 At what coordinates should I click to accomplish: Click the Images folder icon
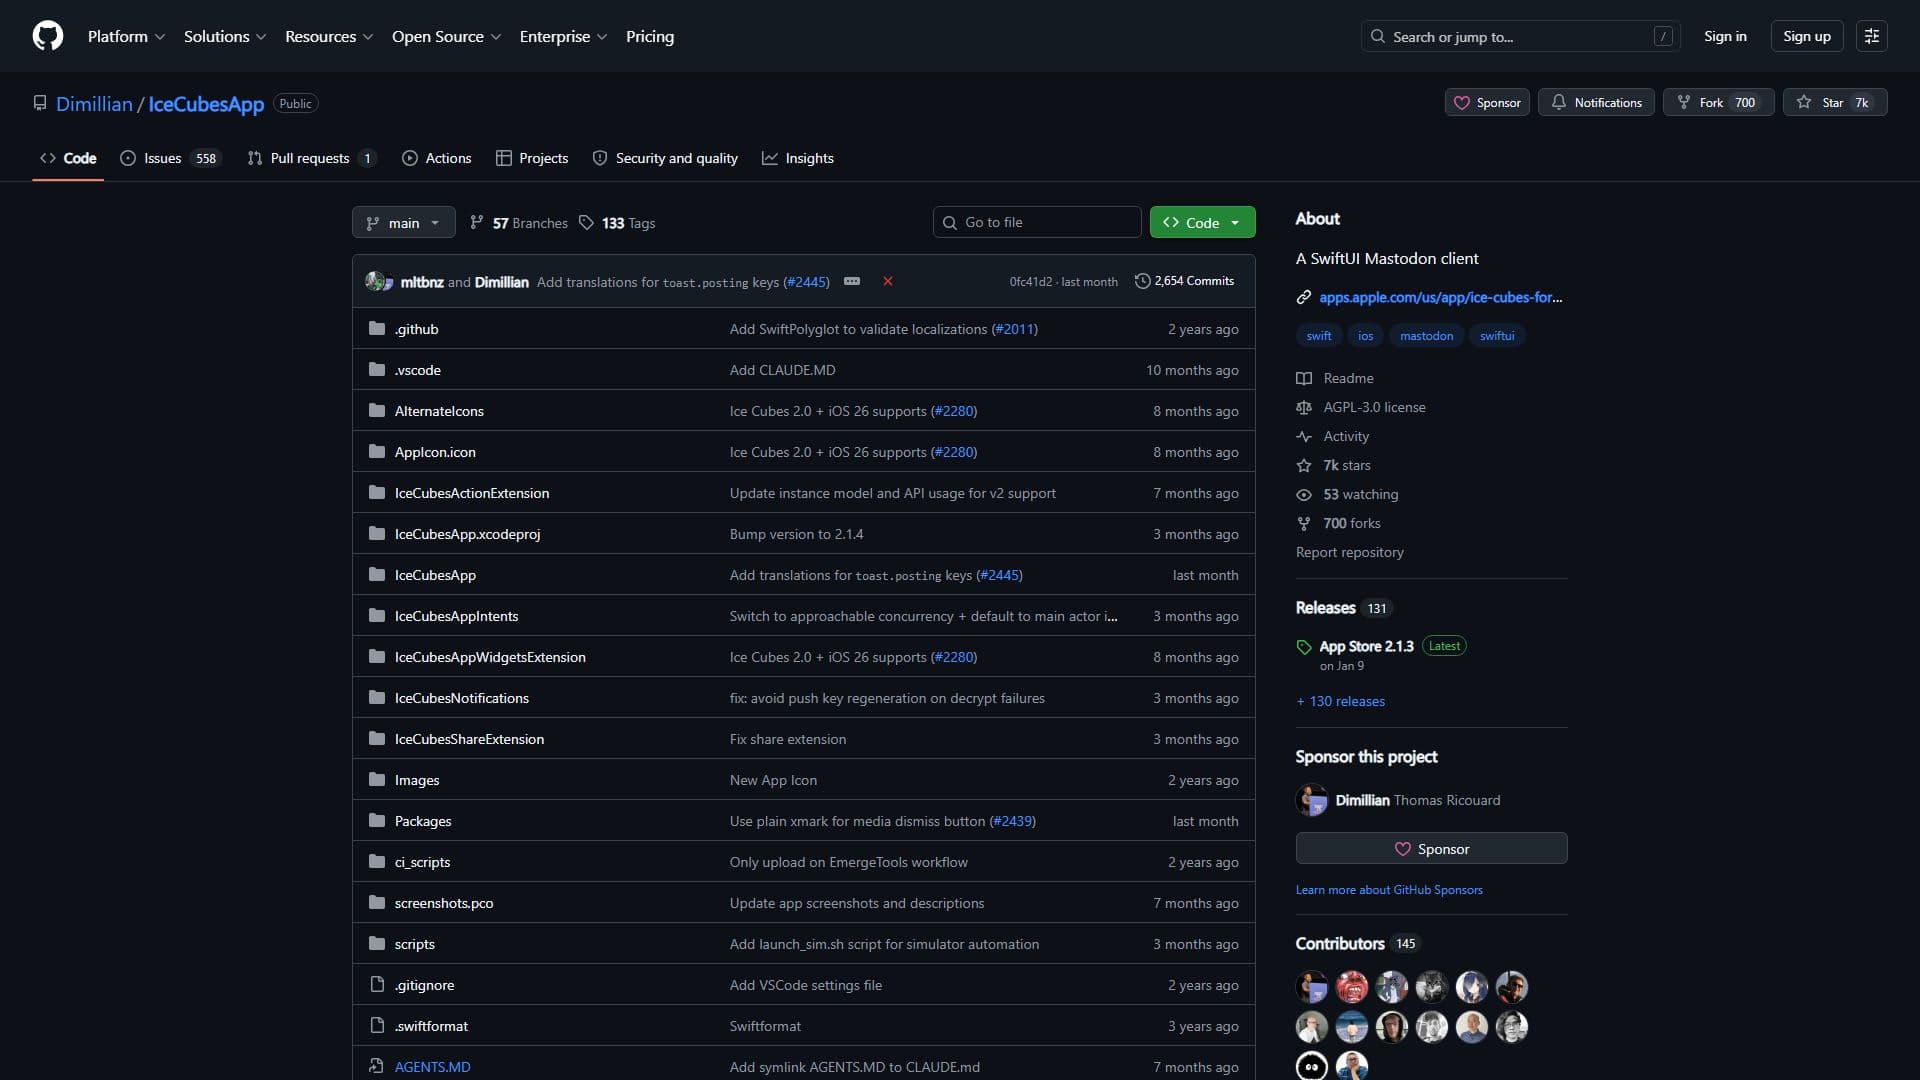coord(377,780)
